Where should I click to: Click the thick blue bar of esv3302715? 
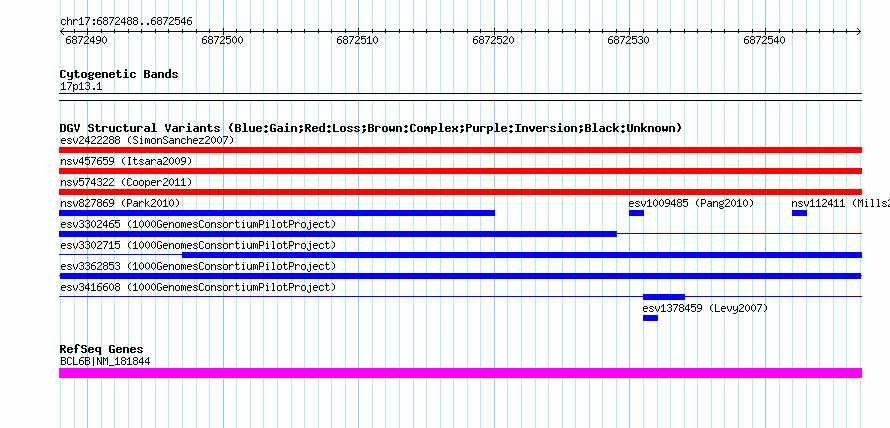(x=522, y=255)
